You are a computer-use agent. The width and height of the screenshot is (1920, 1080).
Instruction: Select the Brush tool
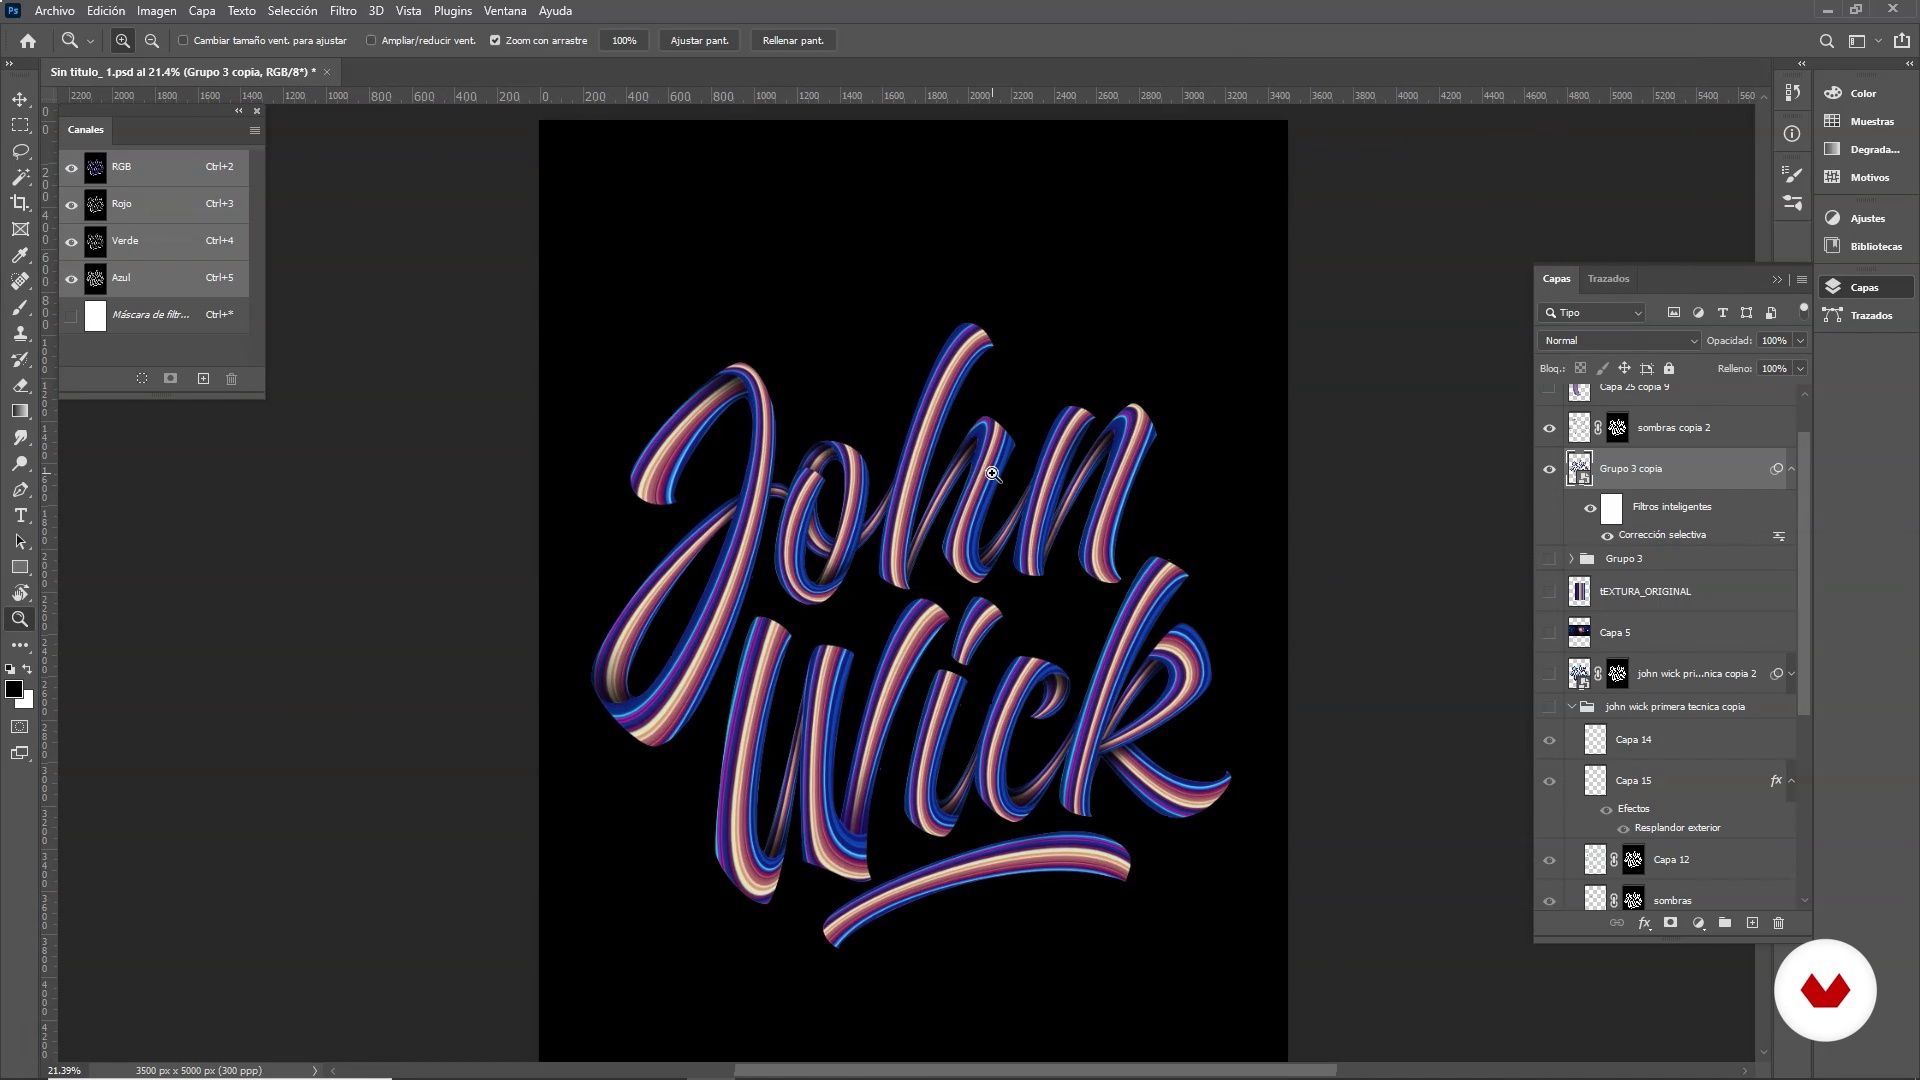coord(20,307)
